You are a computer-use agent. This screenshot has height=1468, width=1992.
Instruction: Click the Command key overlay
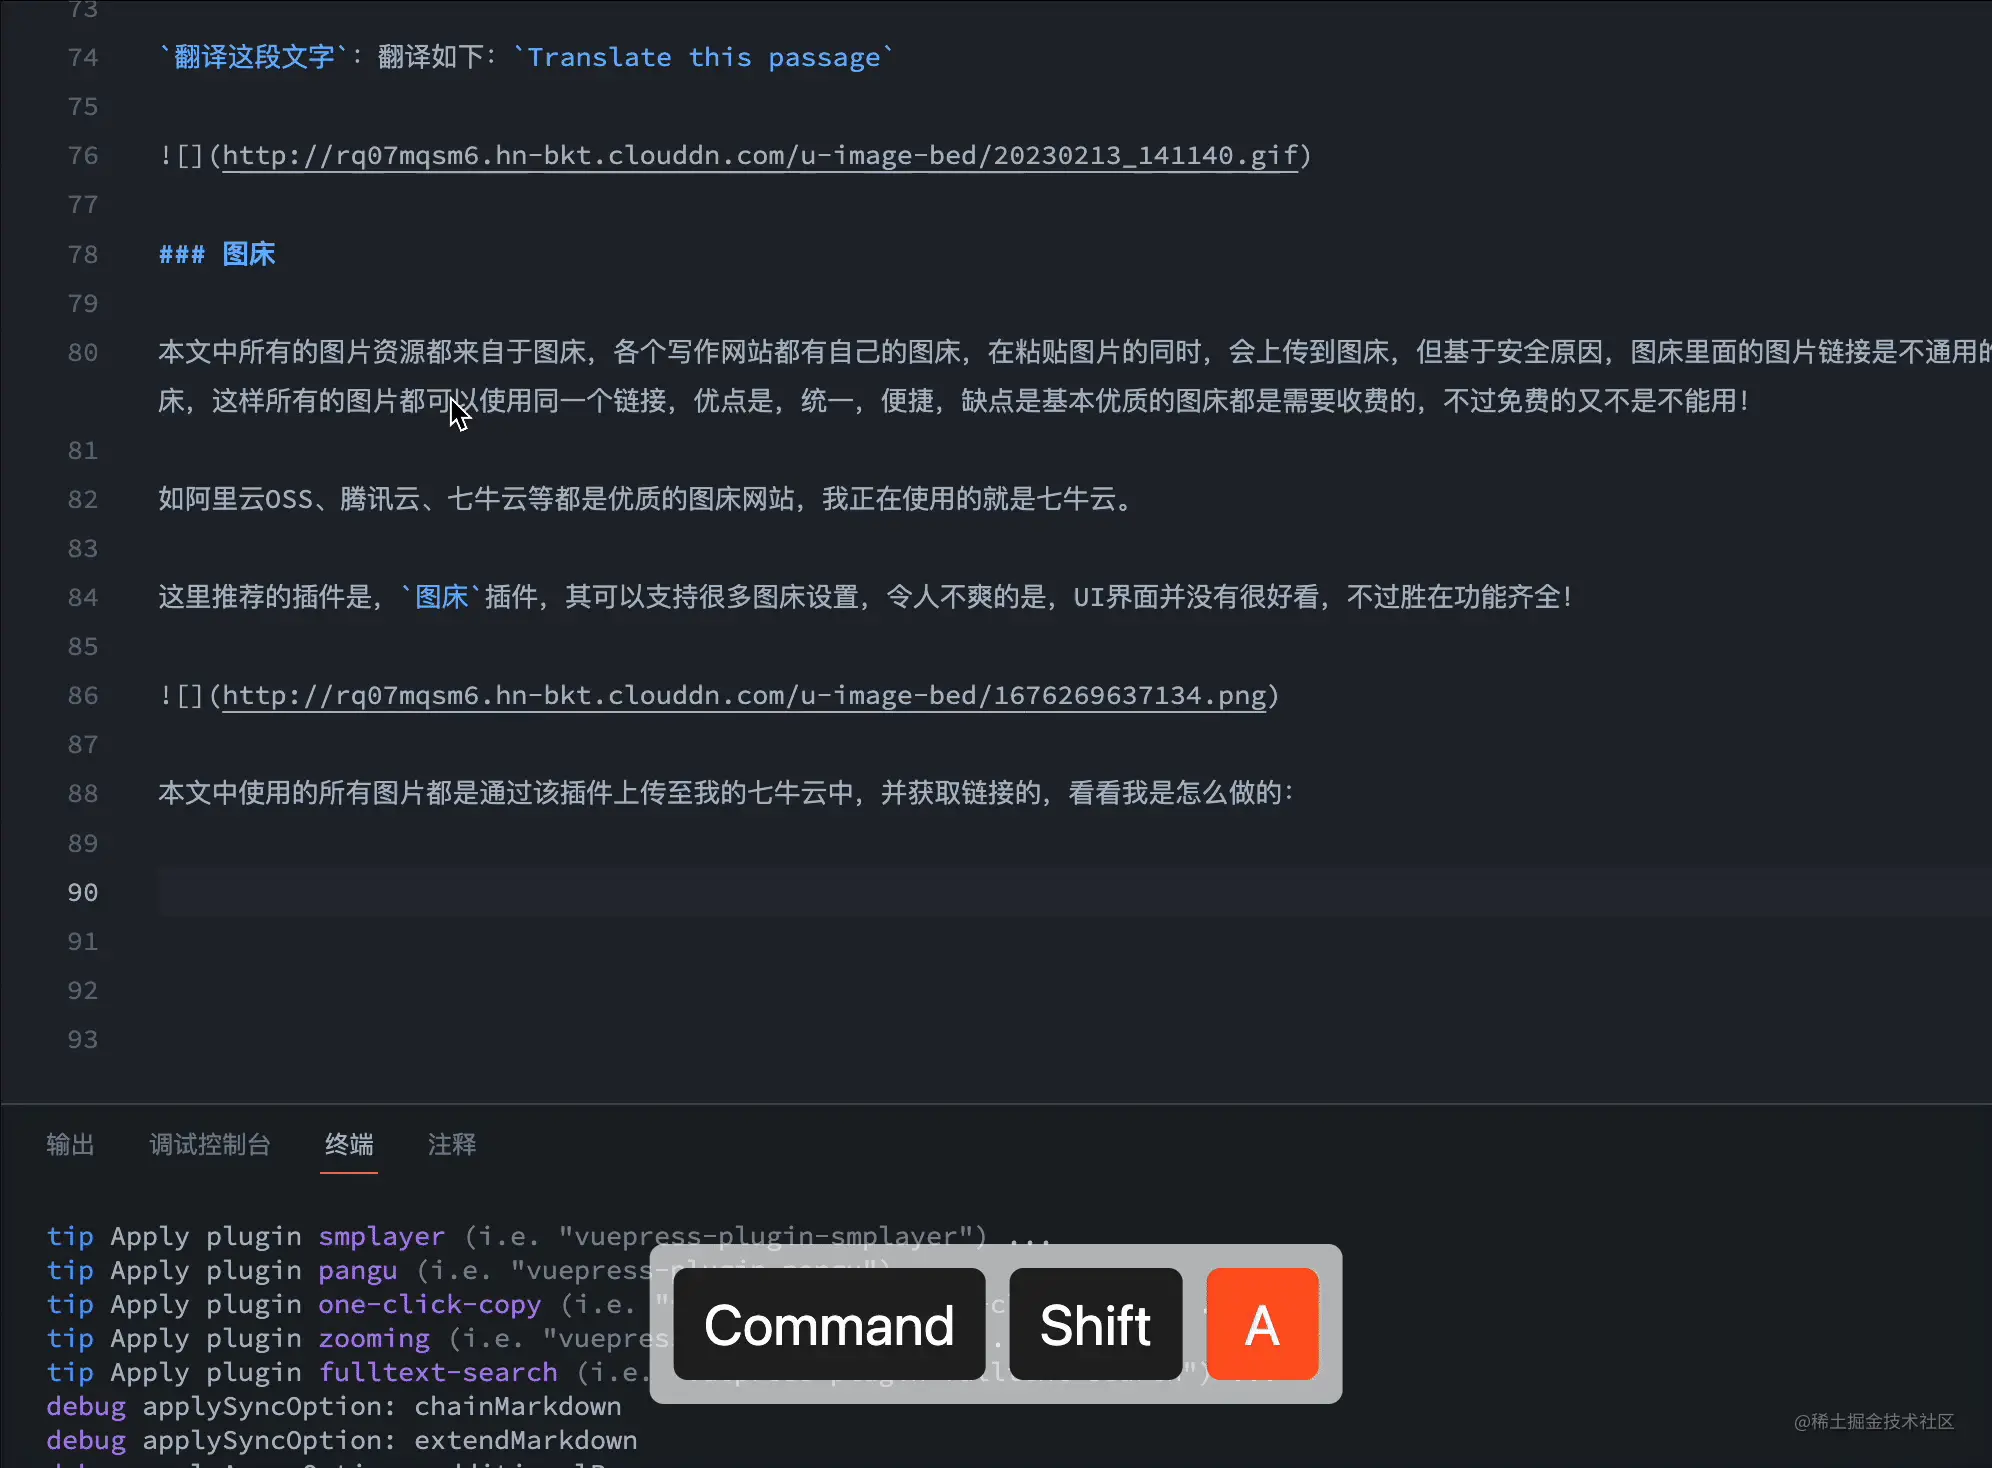829,1325
